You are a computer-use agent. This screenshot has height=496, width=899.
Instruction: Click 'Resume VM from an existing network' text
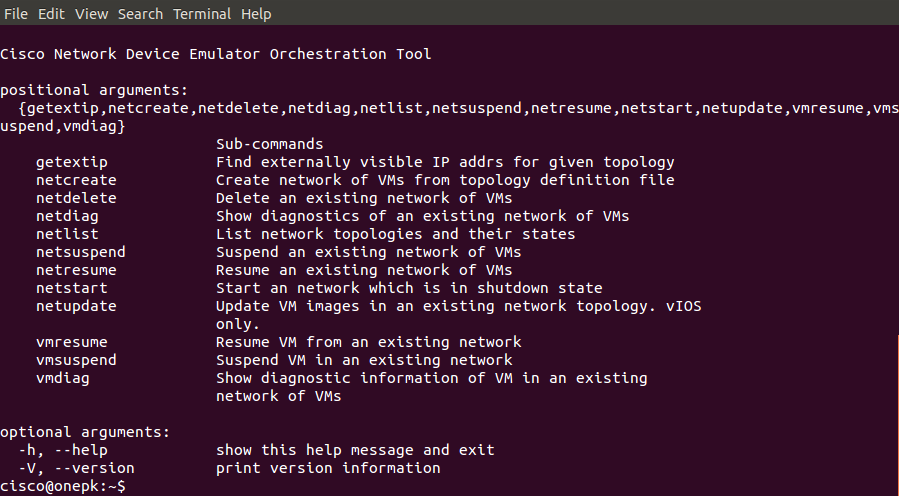coord(368,342)
